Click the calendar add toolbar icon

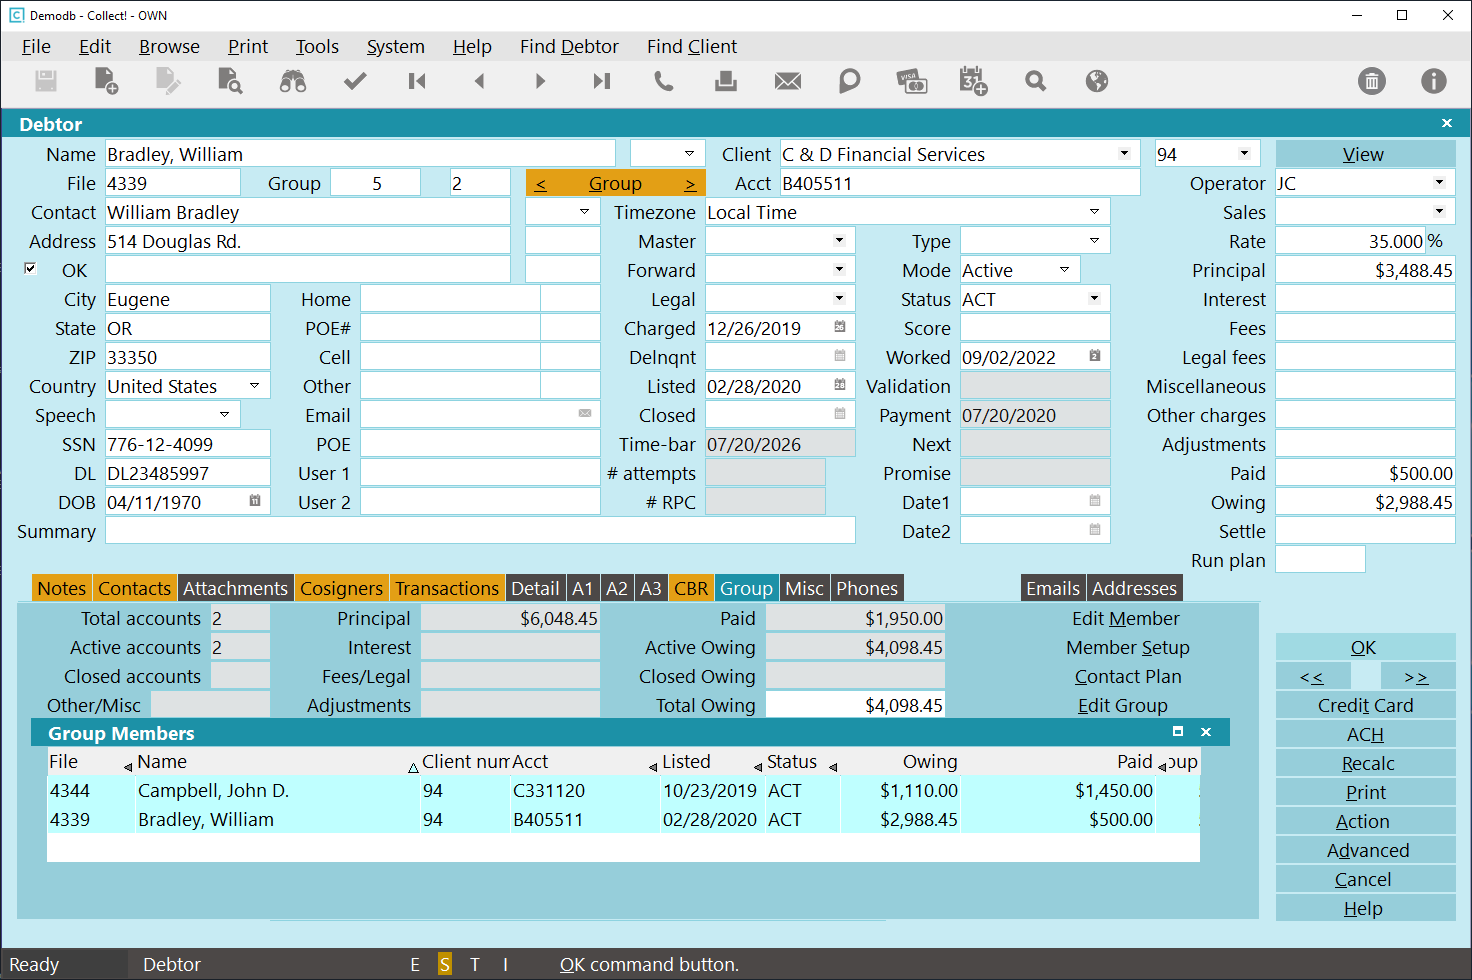[x=973, y=81]
